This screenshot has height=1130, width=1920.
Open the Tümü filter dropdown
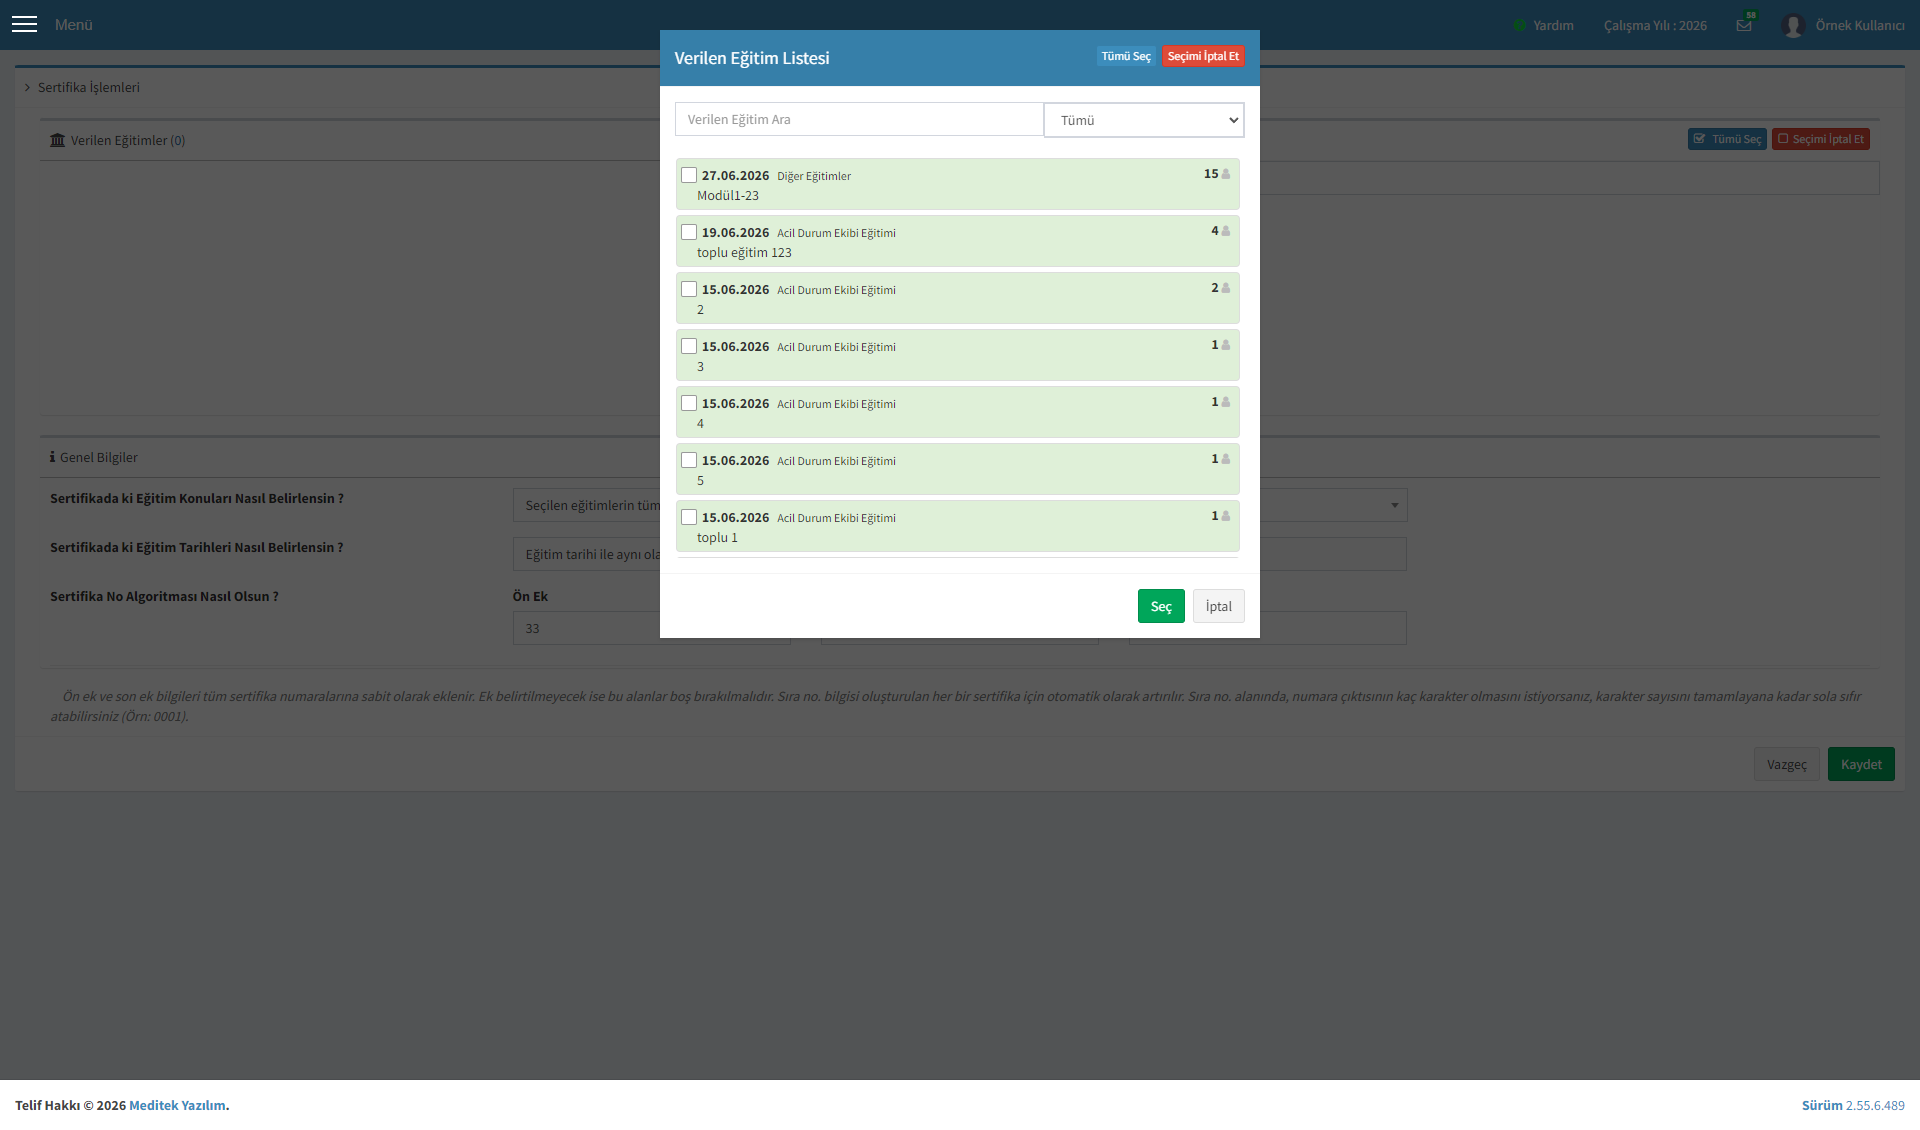click(x=1144, y=120)
